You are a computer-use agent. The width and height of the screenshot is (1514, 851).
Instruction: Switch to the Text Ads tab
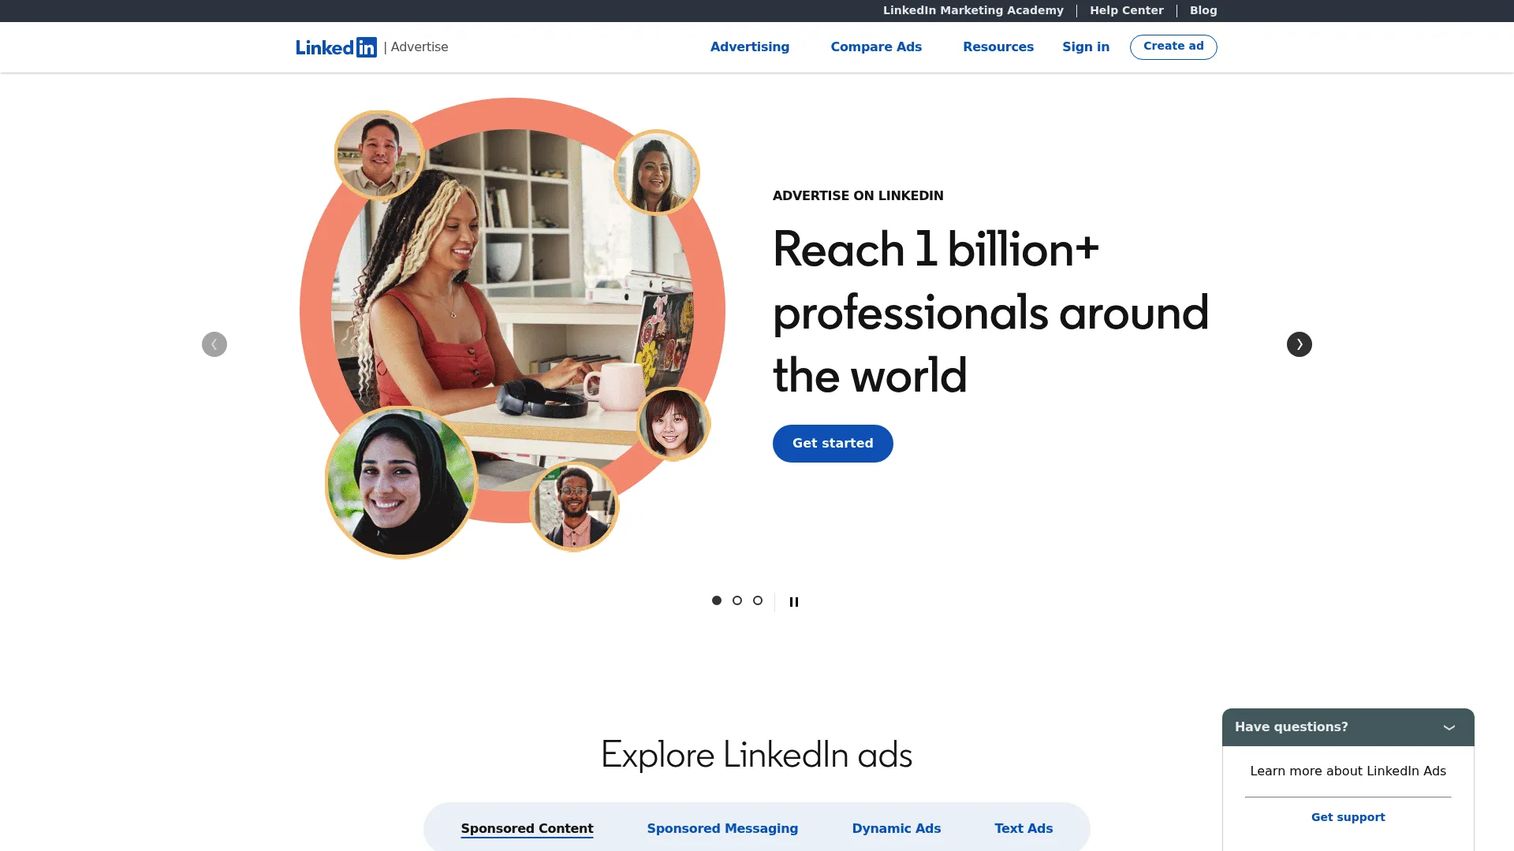(1023, 828)
